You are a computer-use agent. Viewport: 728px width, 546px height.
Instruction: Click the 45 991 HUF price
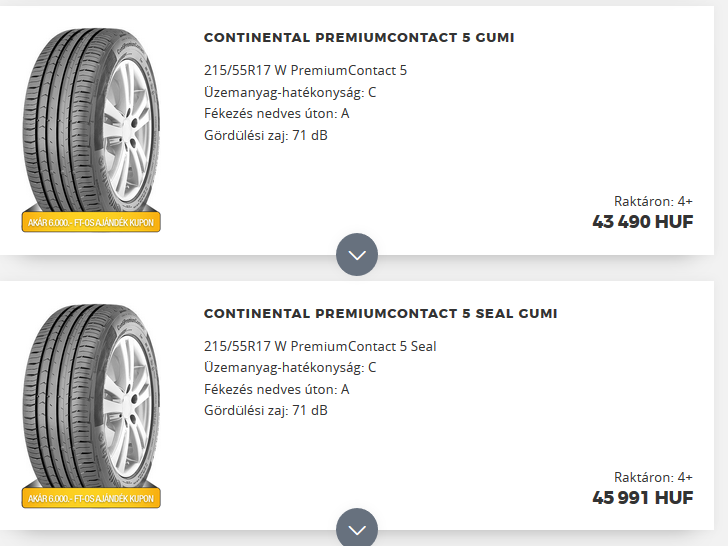(x=642, y=498)
